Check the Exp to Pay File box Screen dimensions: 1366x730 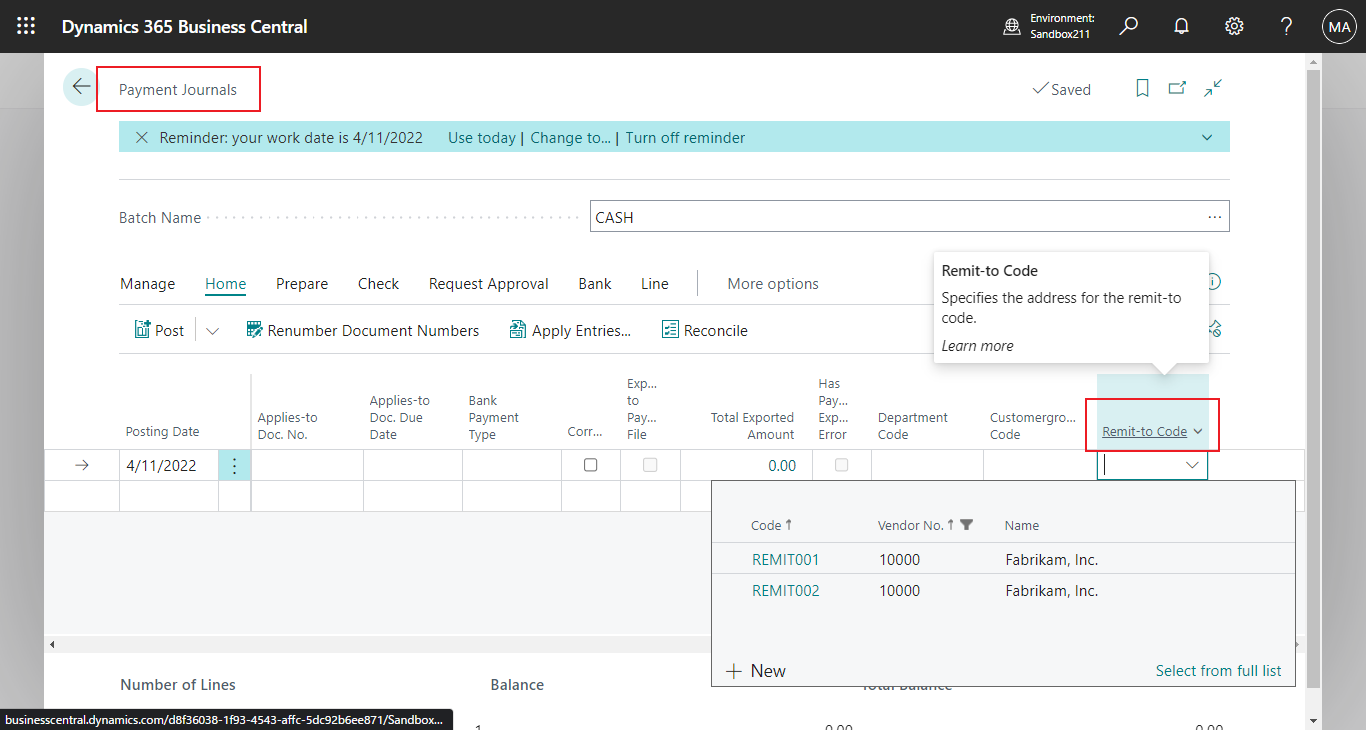click(650, 464)
